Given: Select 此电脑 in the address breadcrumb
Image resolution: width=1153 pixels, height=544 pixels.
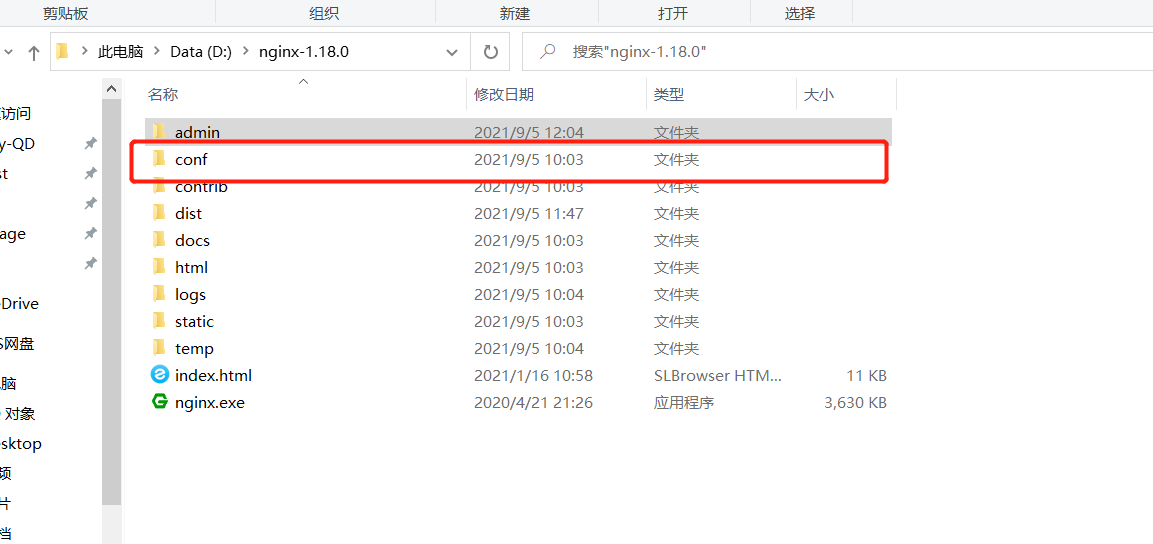Looking at the screenshot, I should (121, 52).
